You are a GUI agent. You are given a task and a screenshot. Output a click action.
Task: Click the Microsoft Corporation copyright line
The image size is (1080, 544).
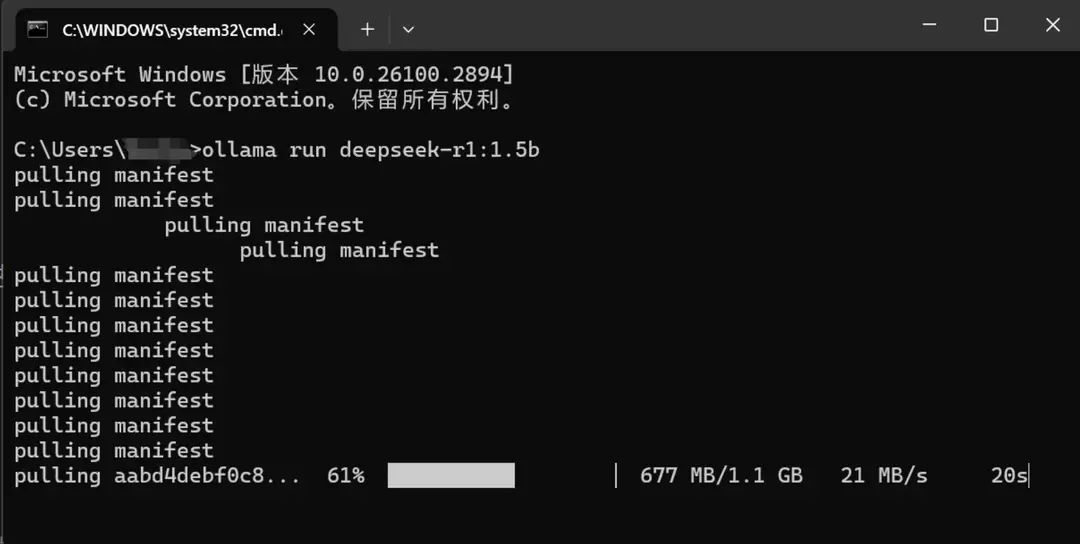pyautogui.click(x=264, y=100)
